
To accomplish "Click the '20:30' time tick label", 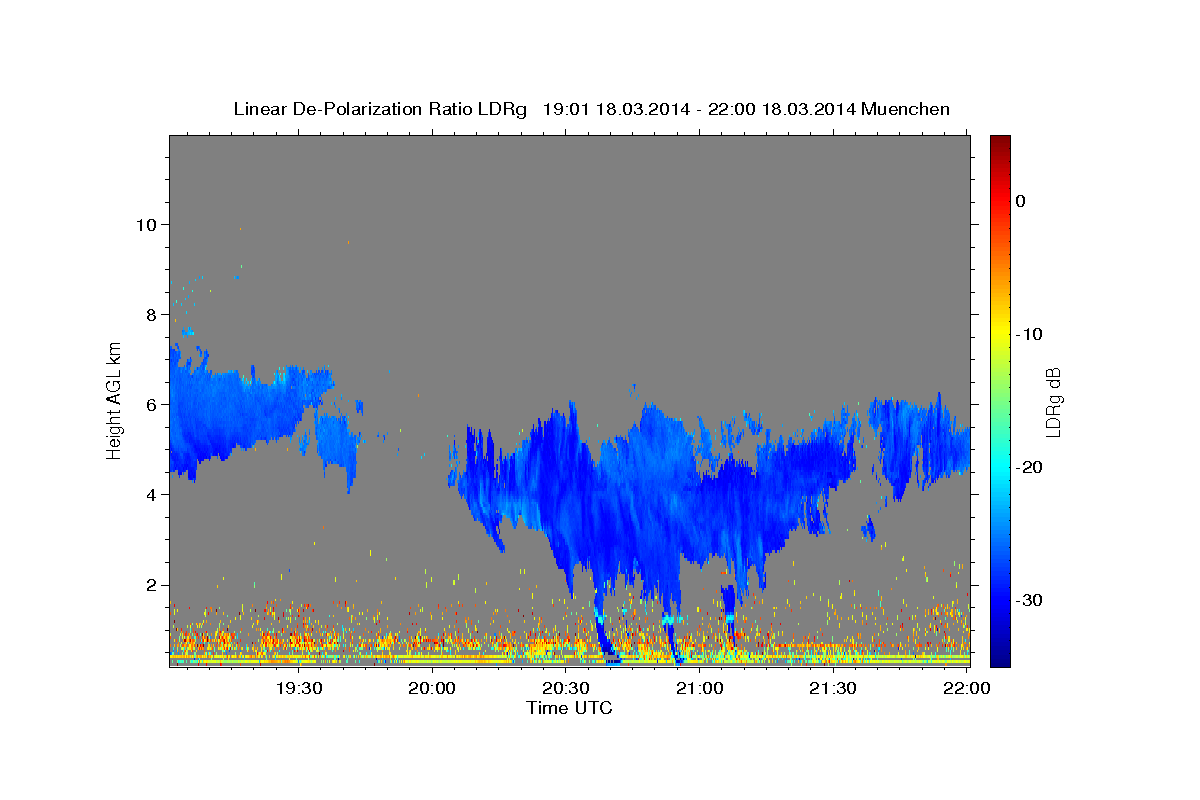I will pyautogui.click(x=566, y=688).
